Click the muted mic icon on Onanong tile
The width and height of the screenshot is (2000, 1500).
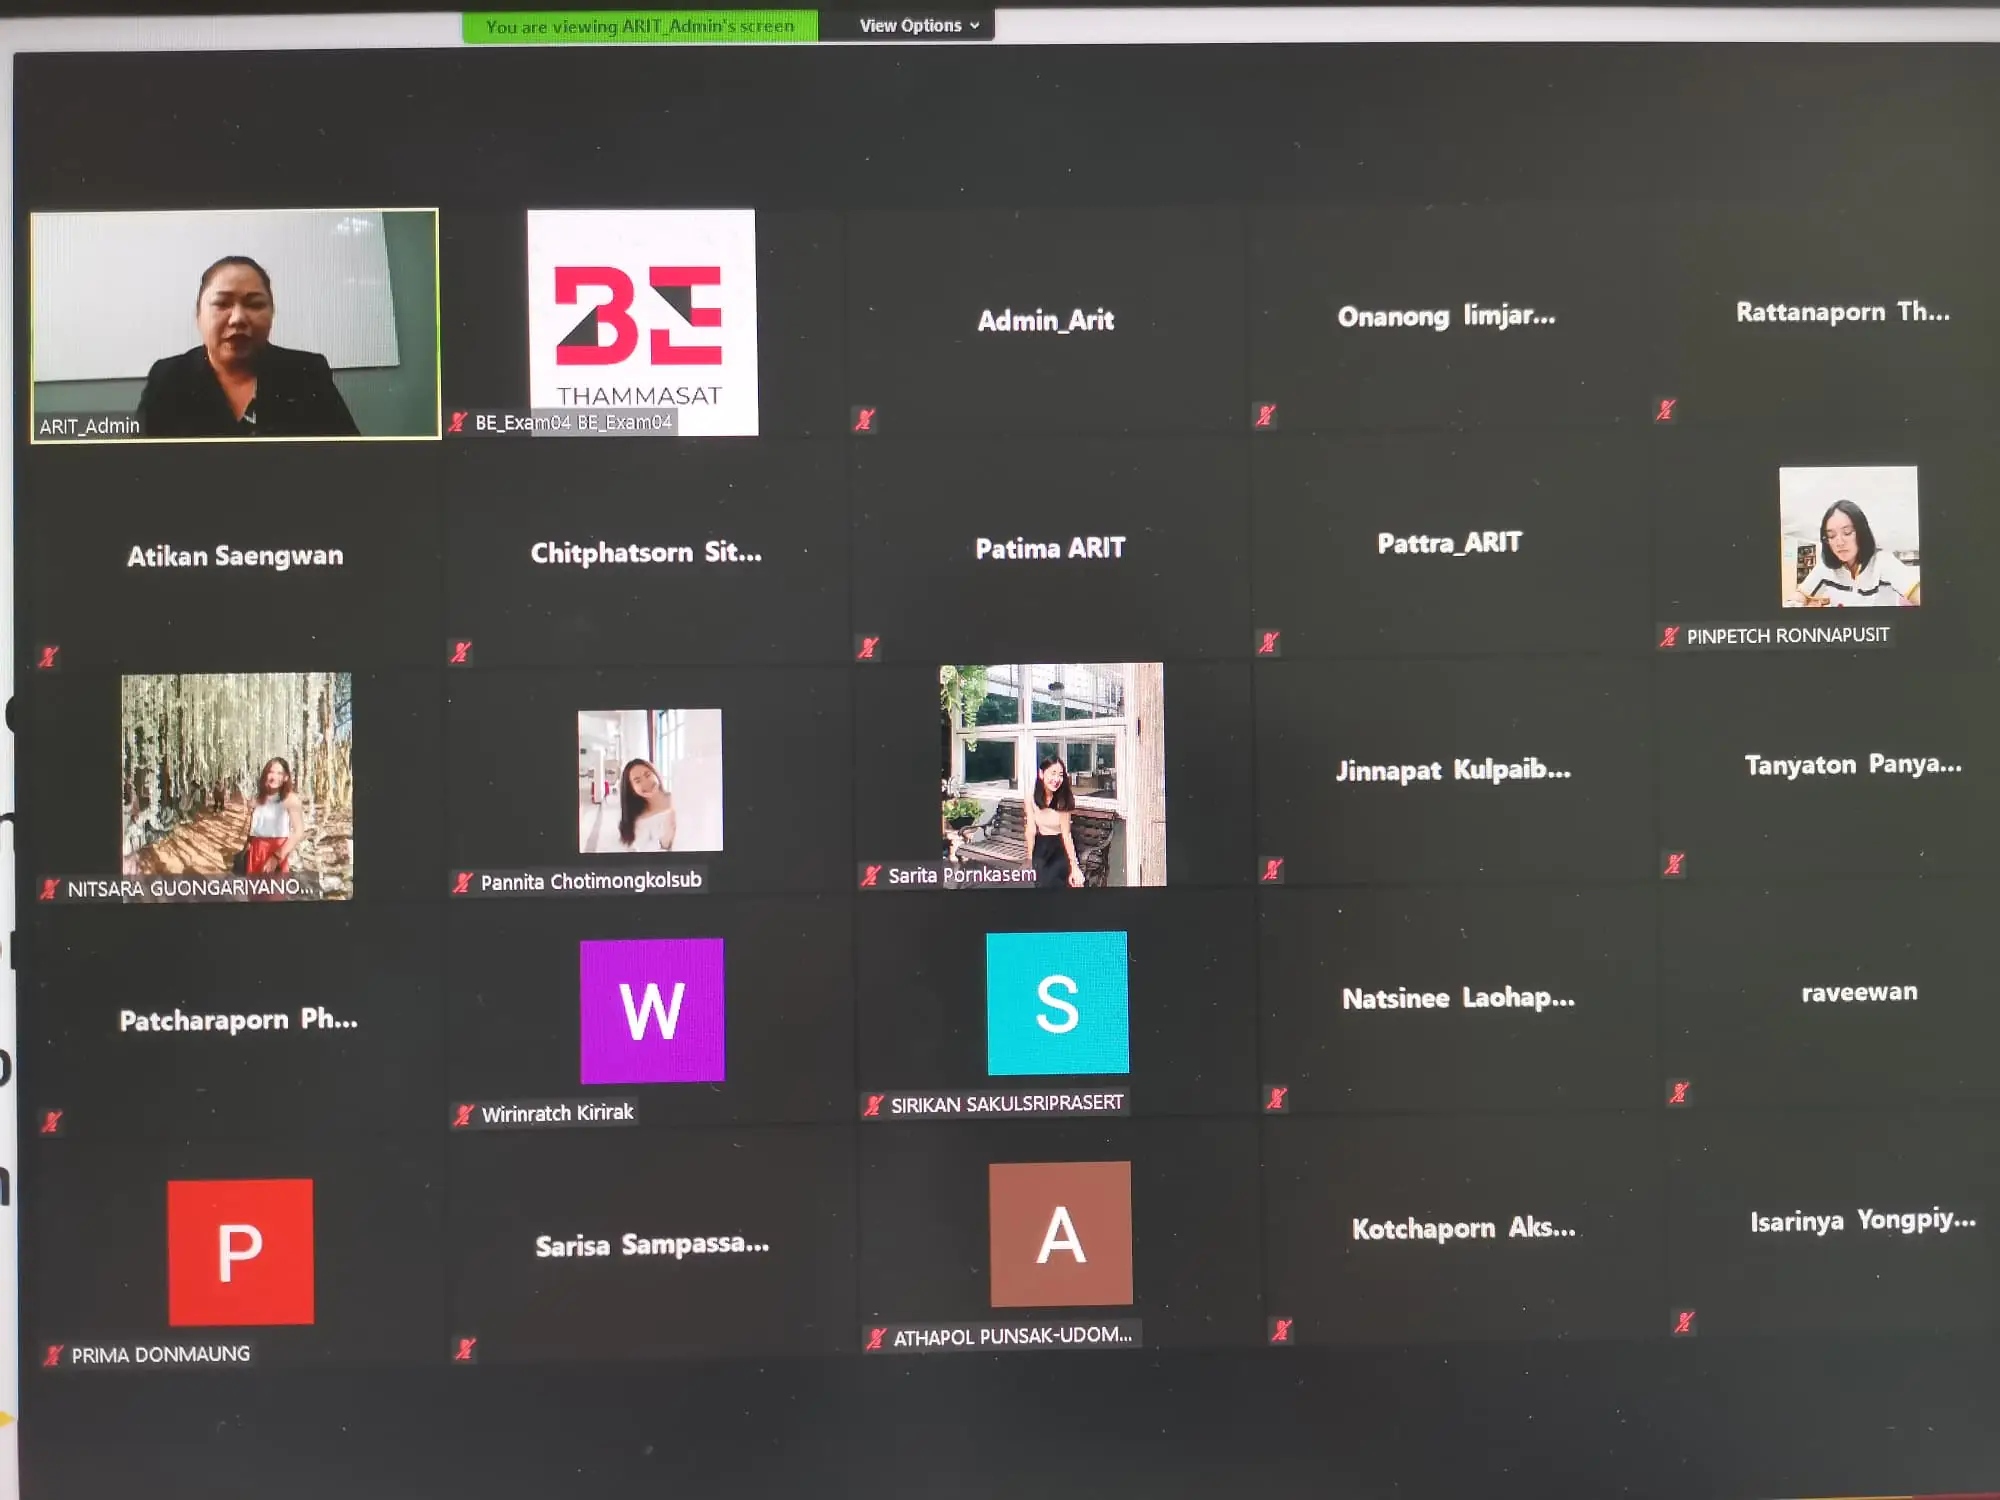tap(1266, 415)
